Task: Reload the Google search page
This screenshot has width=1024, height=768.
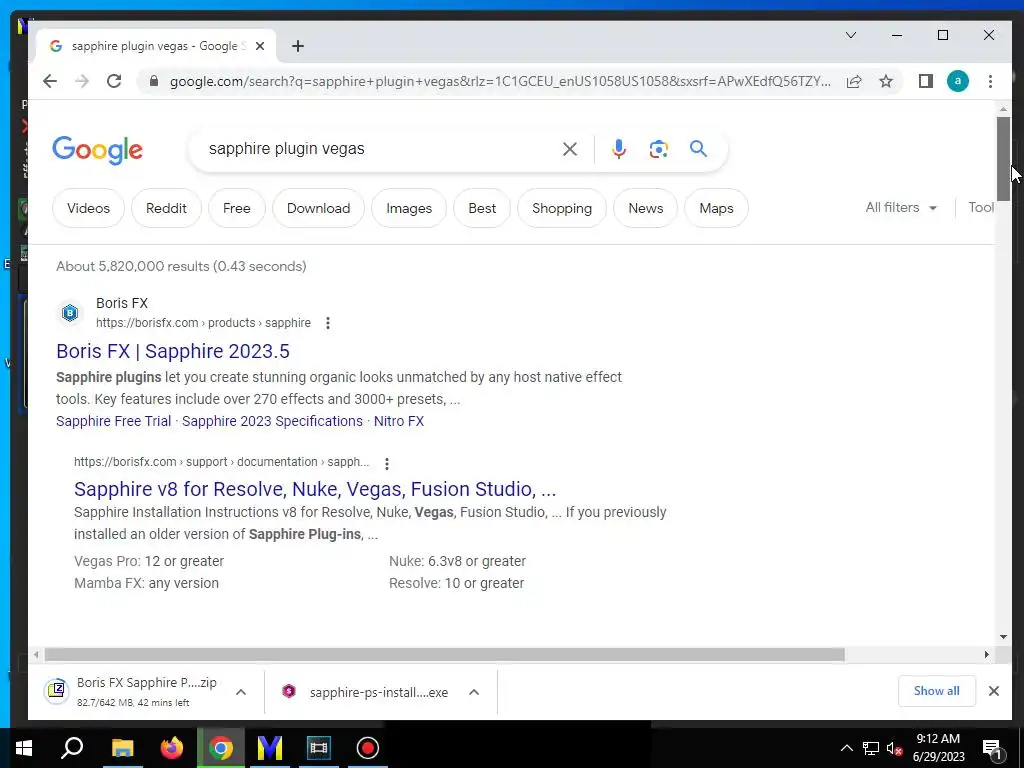Action: [114, 81]
